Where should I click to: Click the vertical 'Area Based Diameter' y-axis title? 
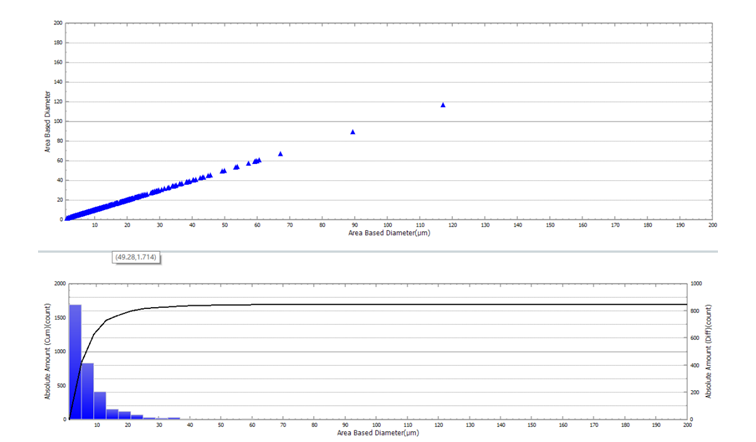coord(47,121)
